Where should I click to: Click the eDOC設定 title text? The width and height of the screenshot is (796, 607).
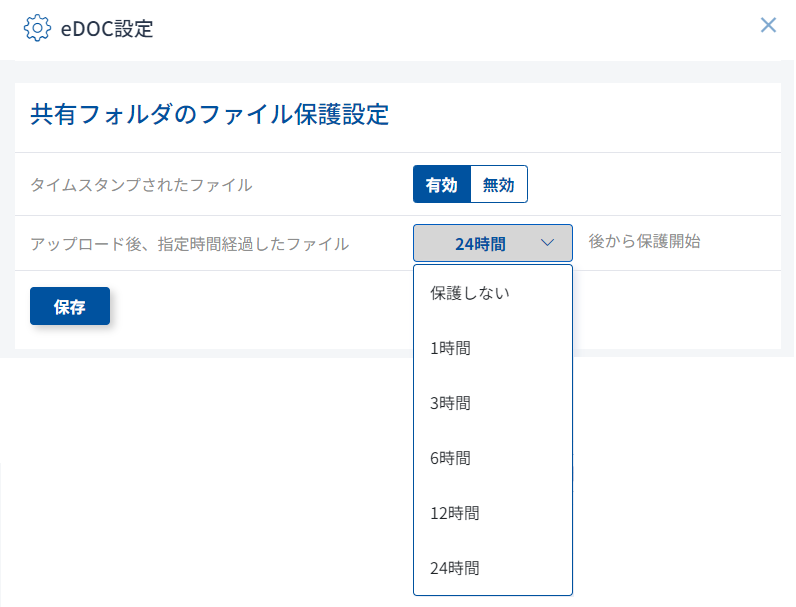107,28
